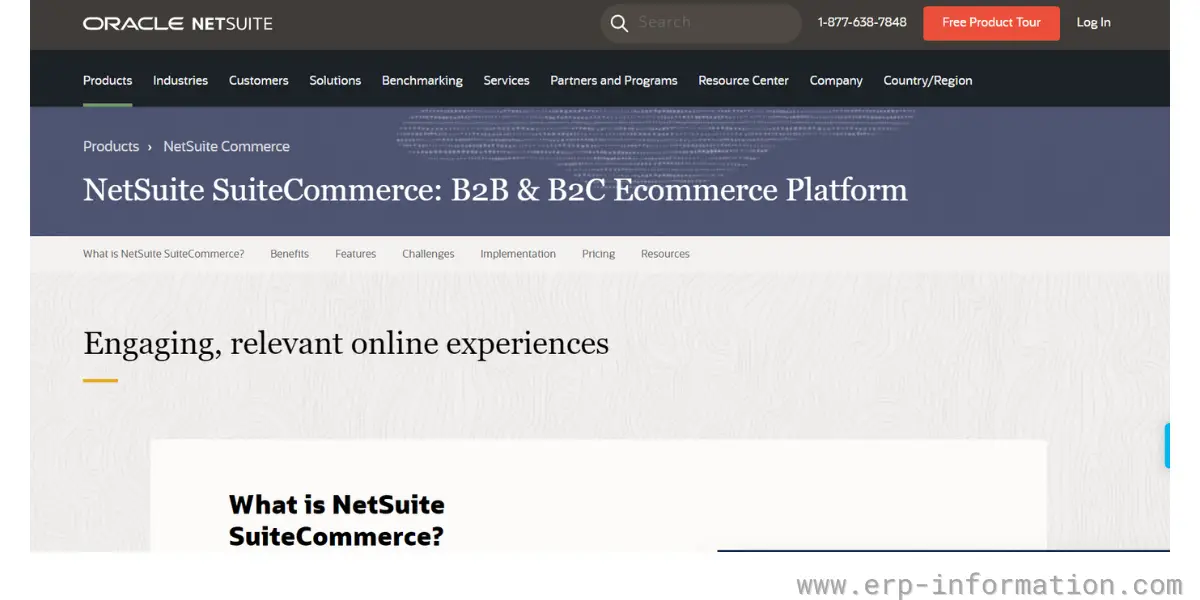Open the Benchmarking menu
Image resolution: width=1200 pixels, height=600 pixels.
click(x=422, y=80)
